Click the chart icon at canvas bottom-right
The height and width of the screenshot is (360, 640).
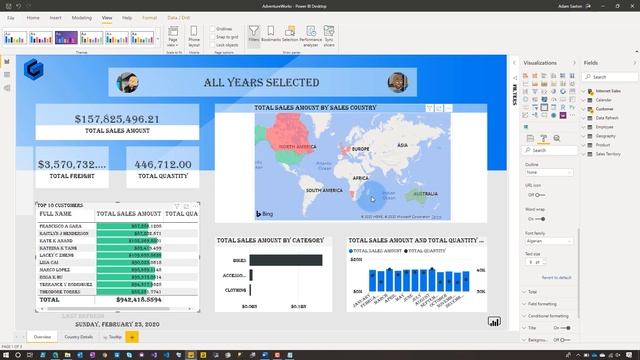(x=494, y=322)
